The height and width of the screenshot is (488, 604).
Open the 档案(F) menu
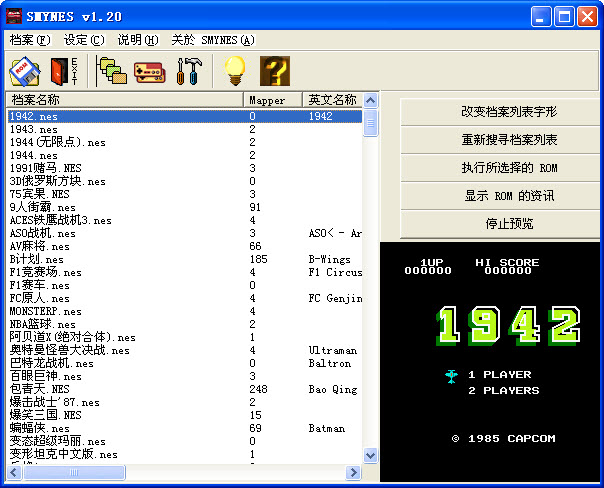29,40
